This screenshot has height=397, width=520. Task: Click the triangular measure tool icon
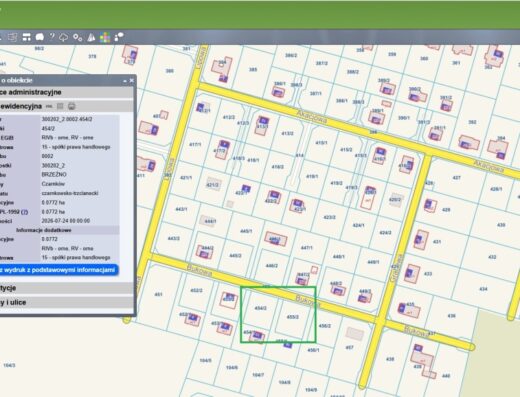point(91,37)
